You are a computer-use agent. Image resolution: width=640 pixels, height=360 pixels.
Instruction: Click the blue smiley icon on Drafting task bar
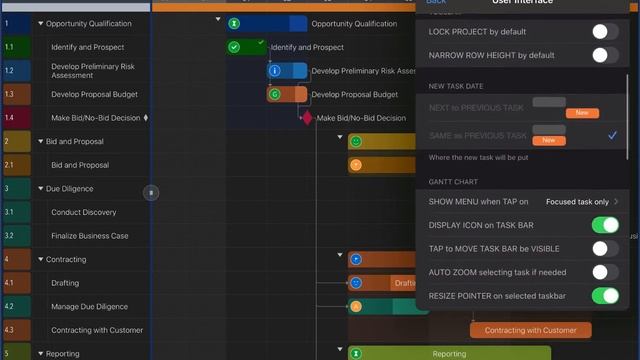pyautogui.click(x=356, y=283)
